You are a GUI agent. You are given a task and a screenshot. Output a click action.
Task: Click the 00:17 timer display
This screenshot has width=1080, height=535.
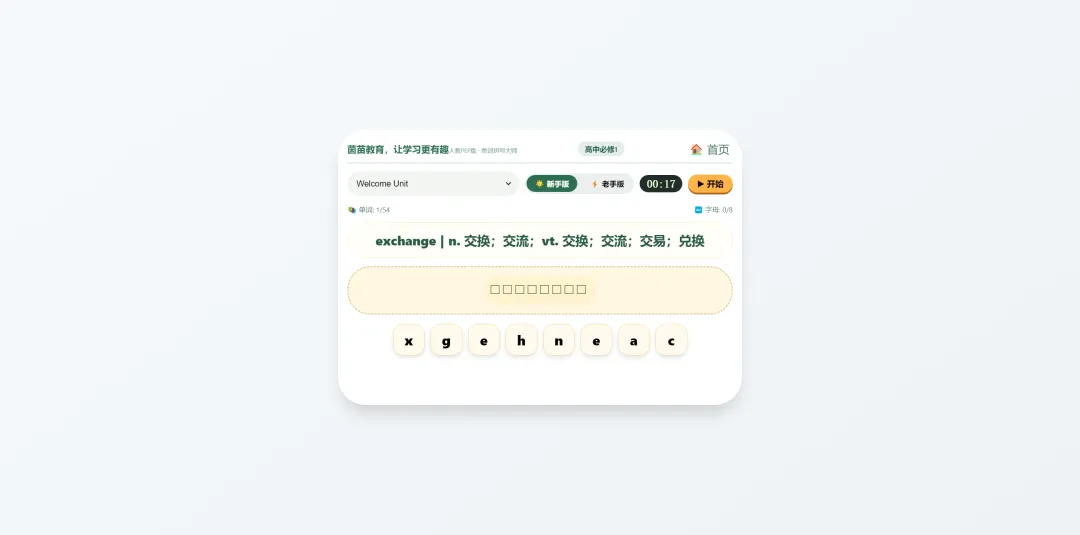[661, 184]
